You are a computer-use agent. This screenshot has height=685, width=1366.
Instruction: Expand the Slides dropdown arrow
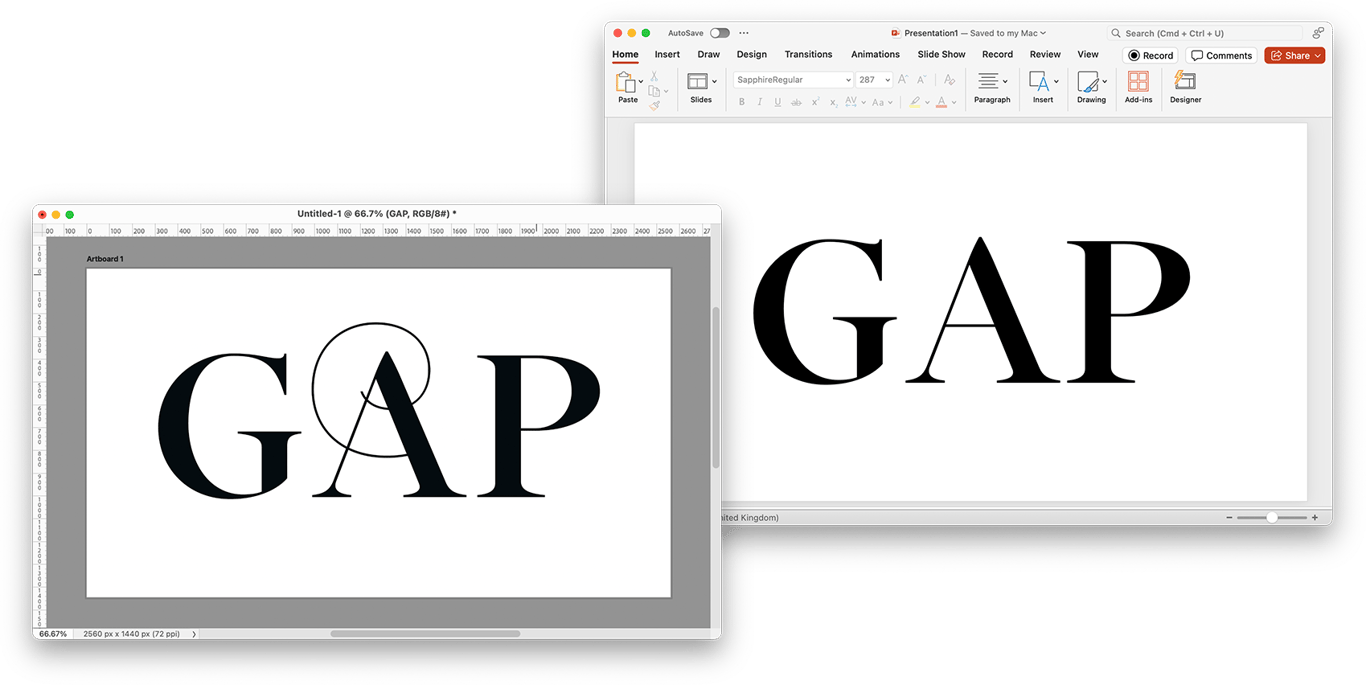tap(714, 82)
